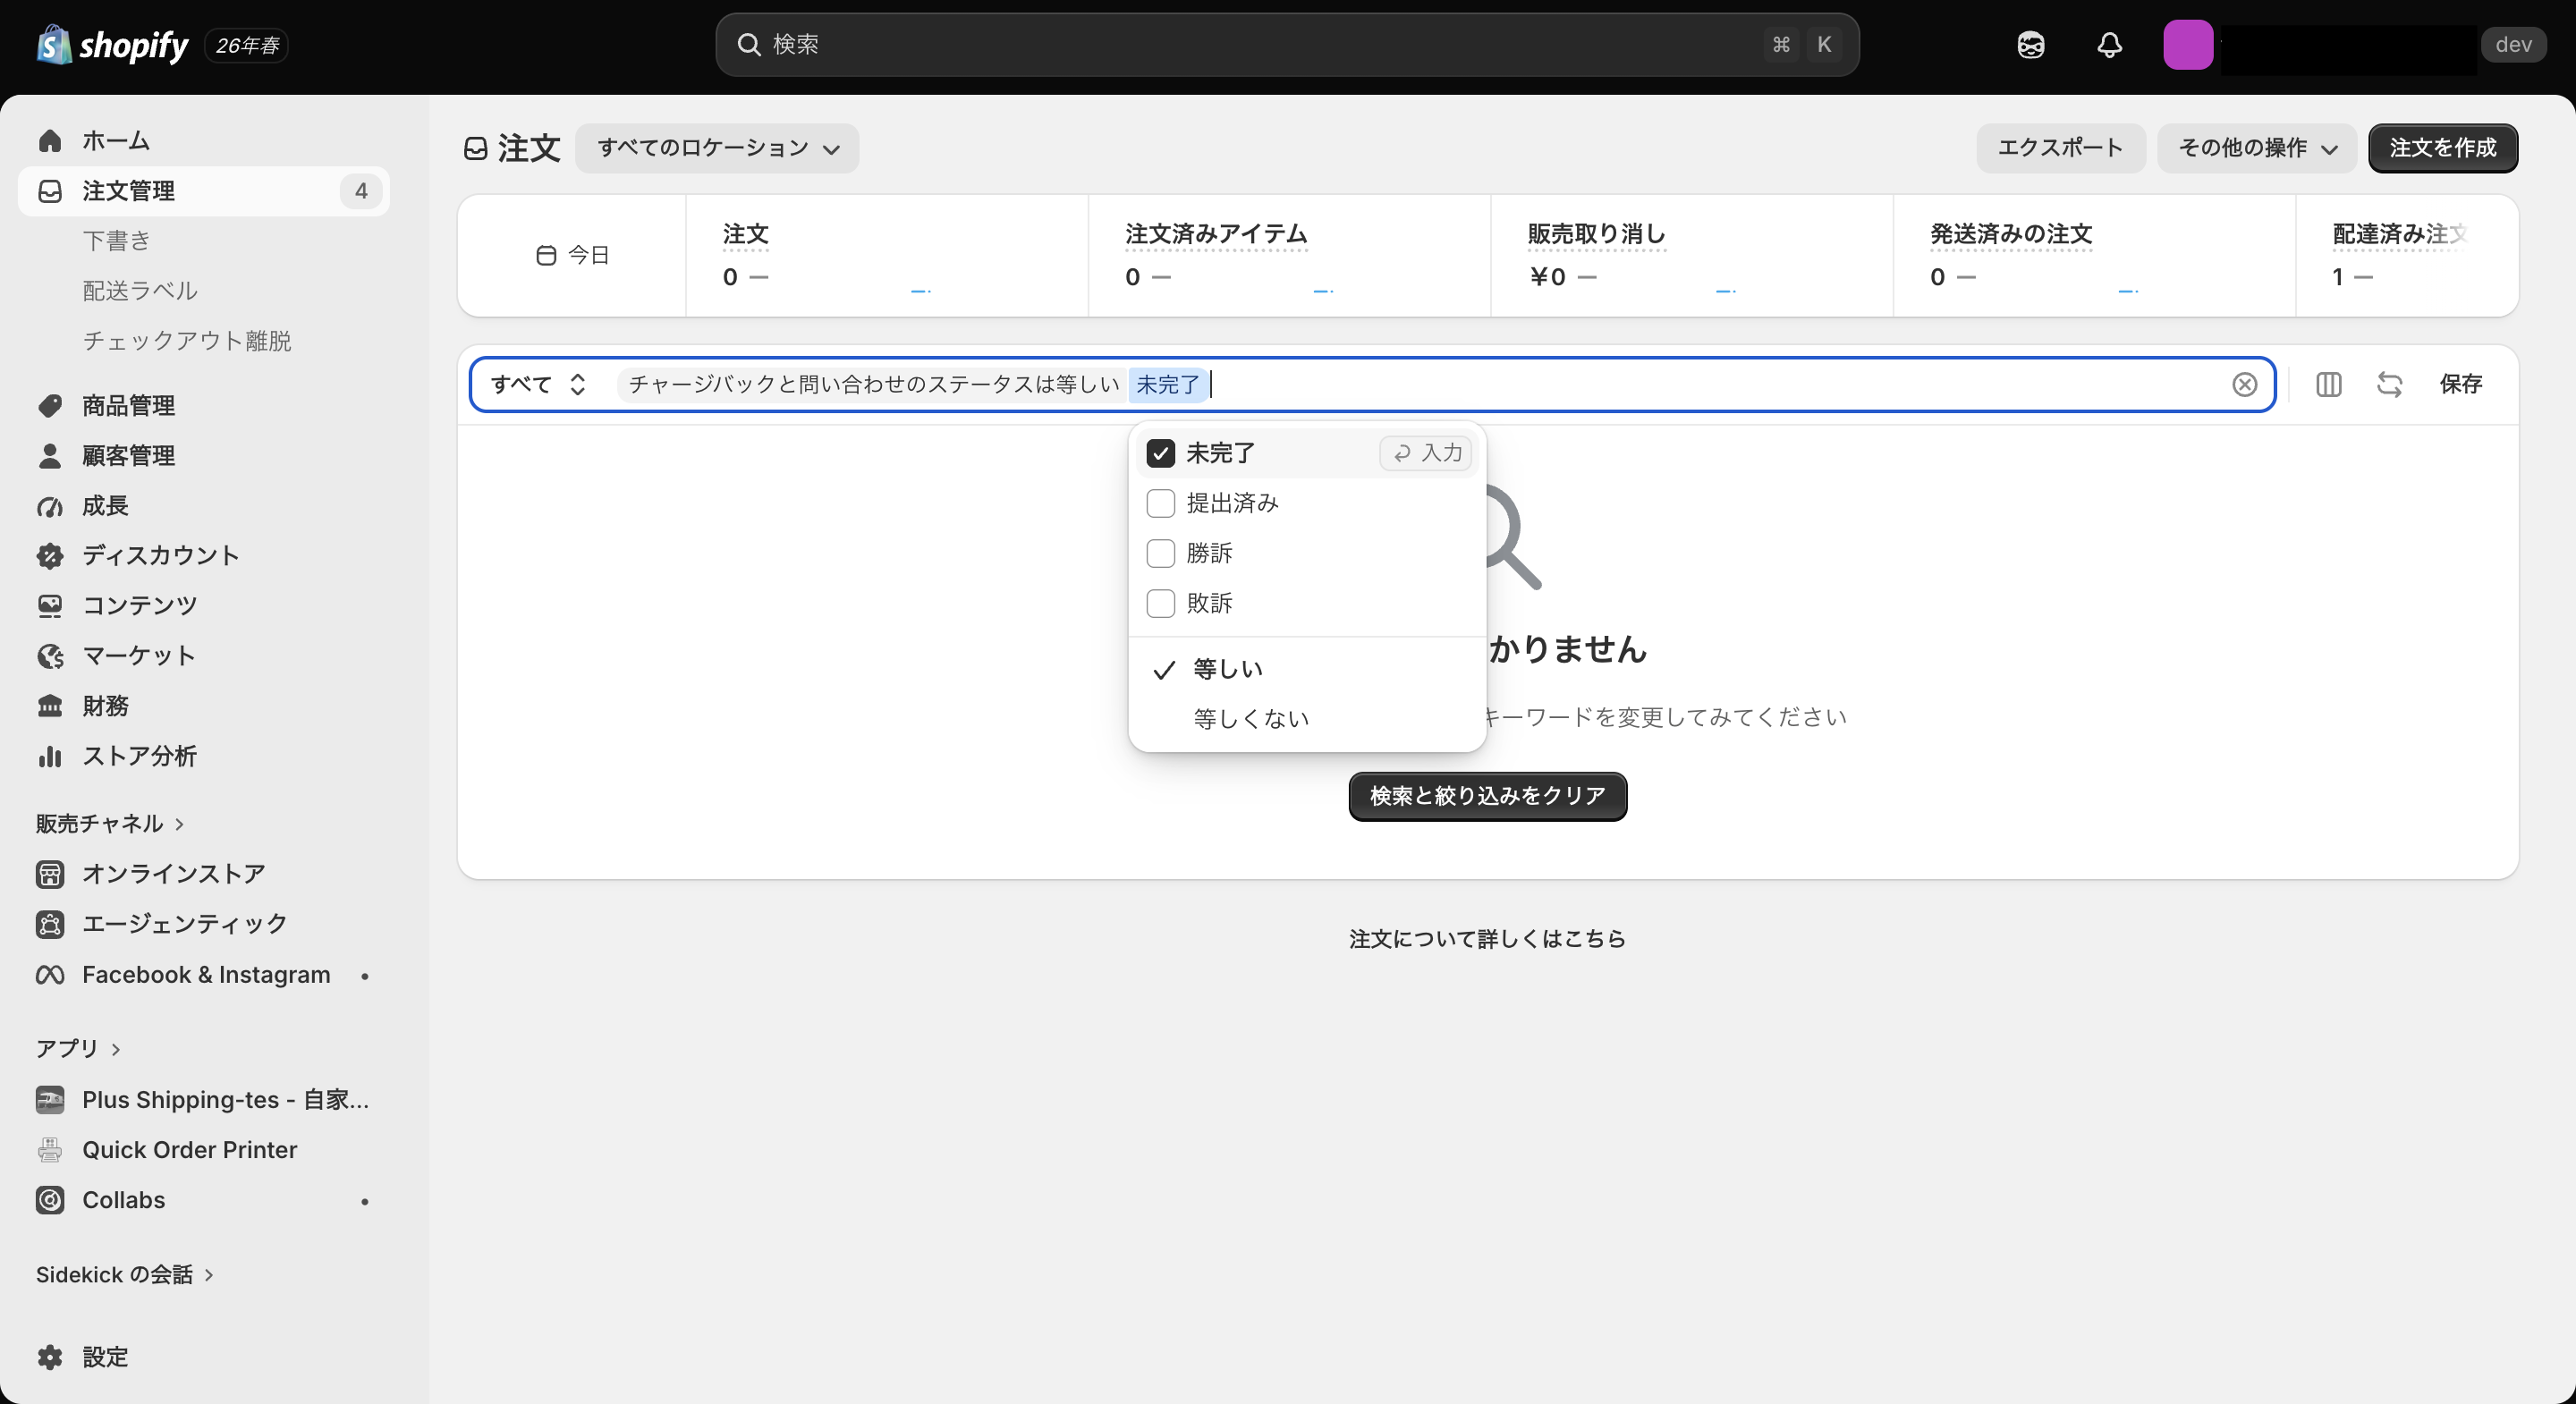Open the すべて view selector
The image size is (2576, 1404).
pyautogui.click(x=538, y=384)
